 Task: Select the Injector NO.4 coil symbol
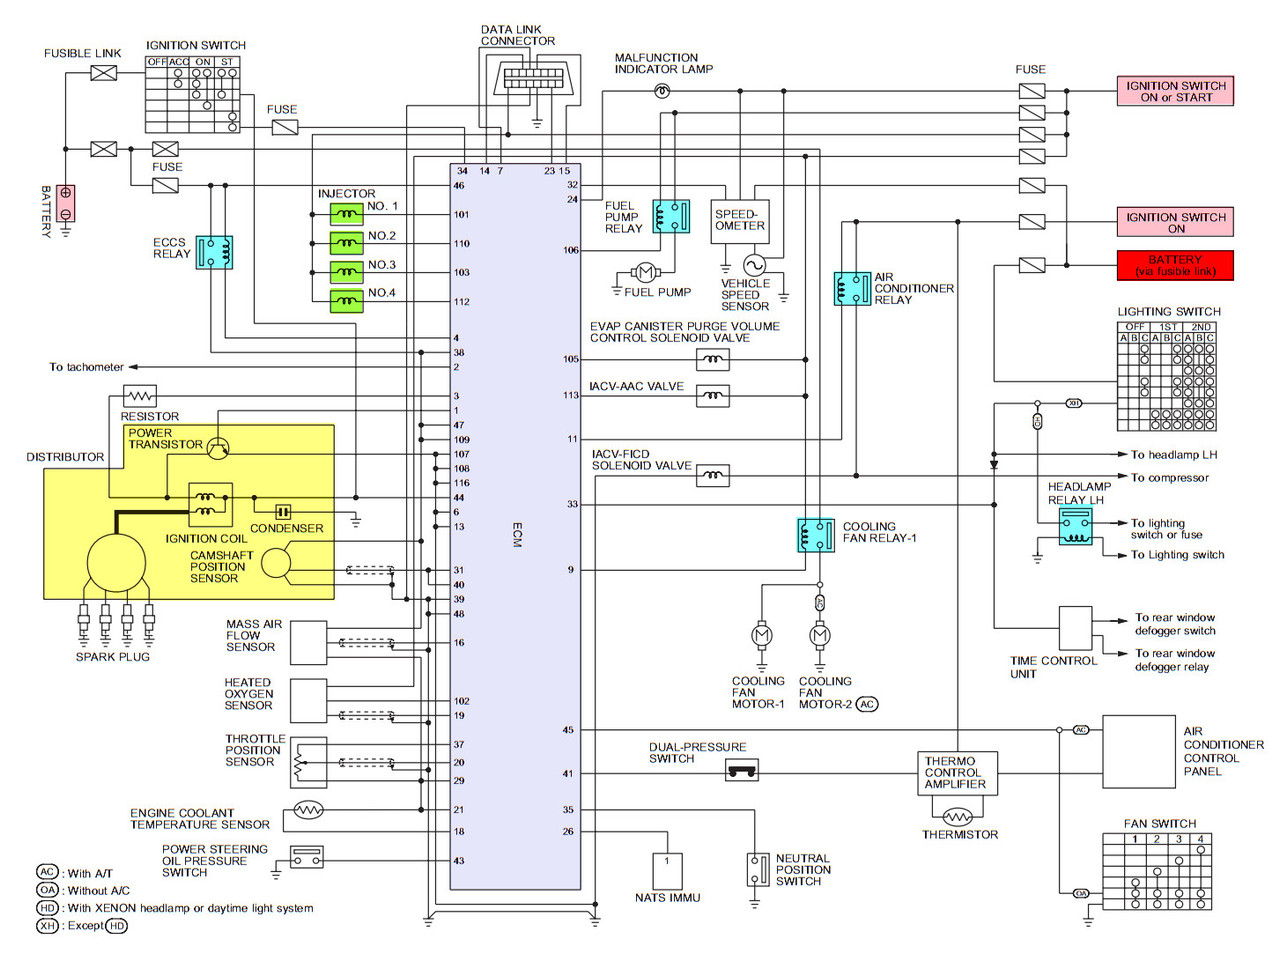[x=347, y=301]
